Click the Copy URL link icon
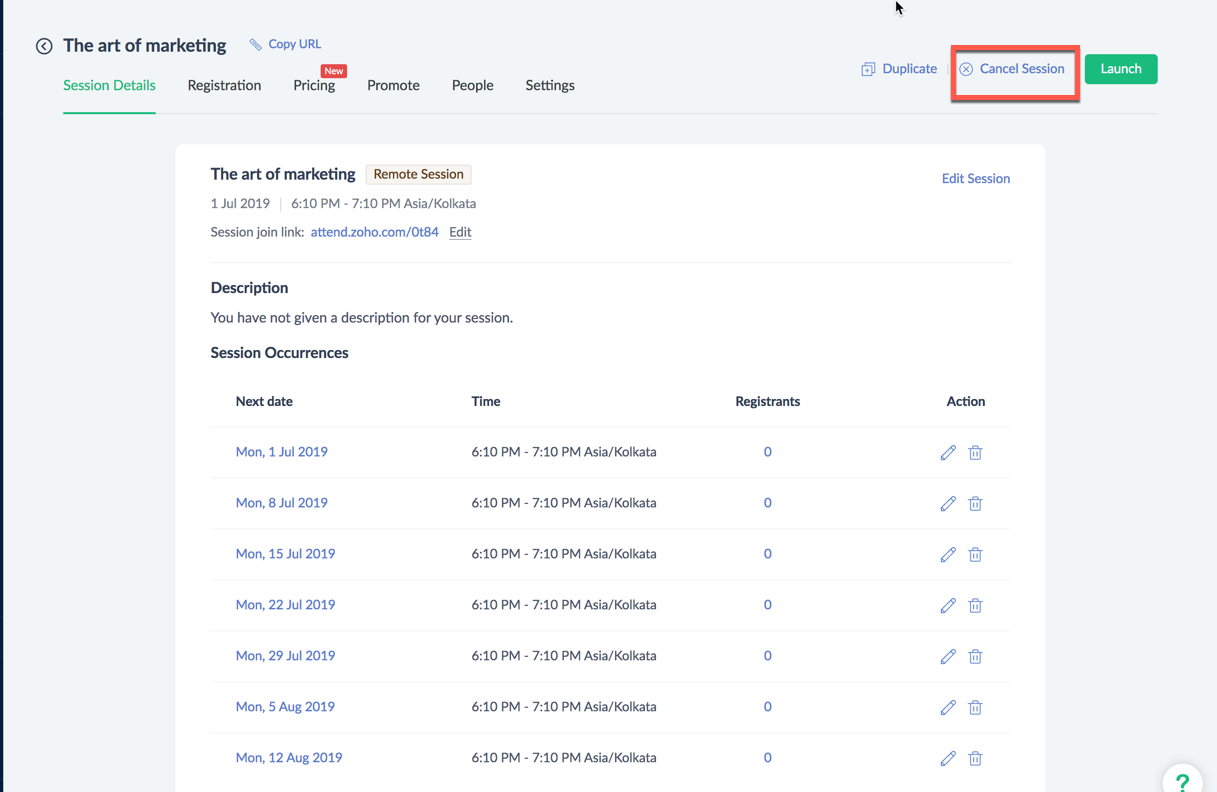 (x=256, y=44)
